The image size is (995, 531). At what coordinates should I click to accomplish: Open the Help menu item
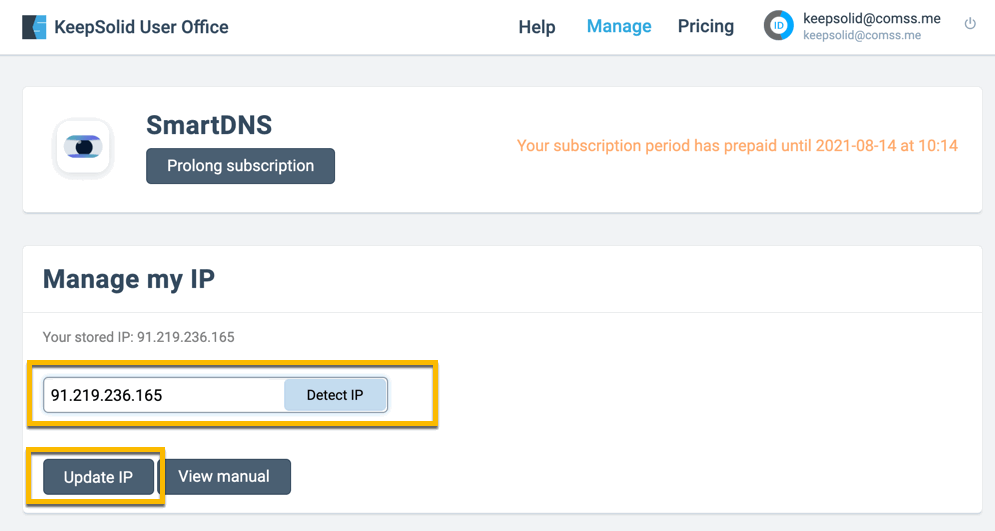tap(537, 27)
